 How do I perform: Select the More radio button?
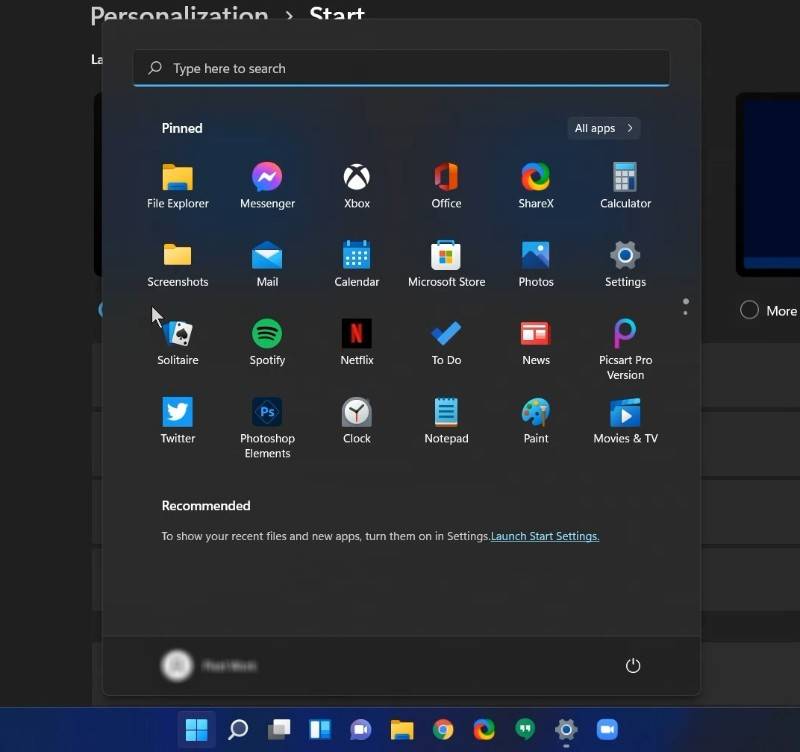coord(750,310)
